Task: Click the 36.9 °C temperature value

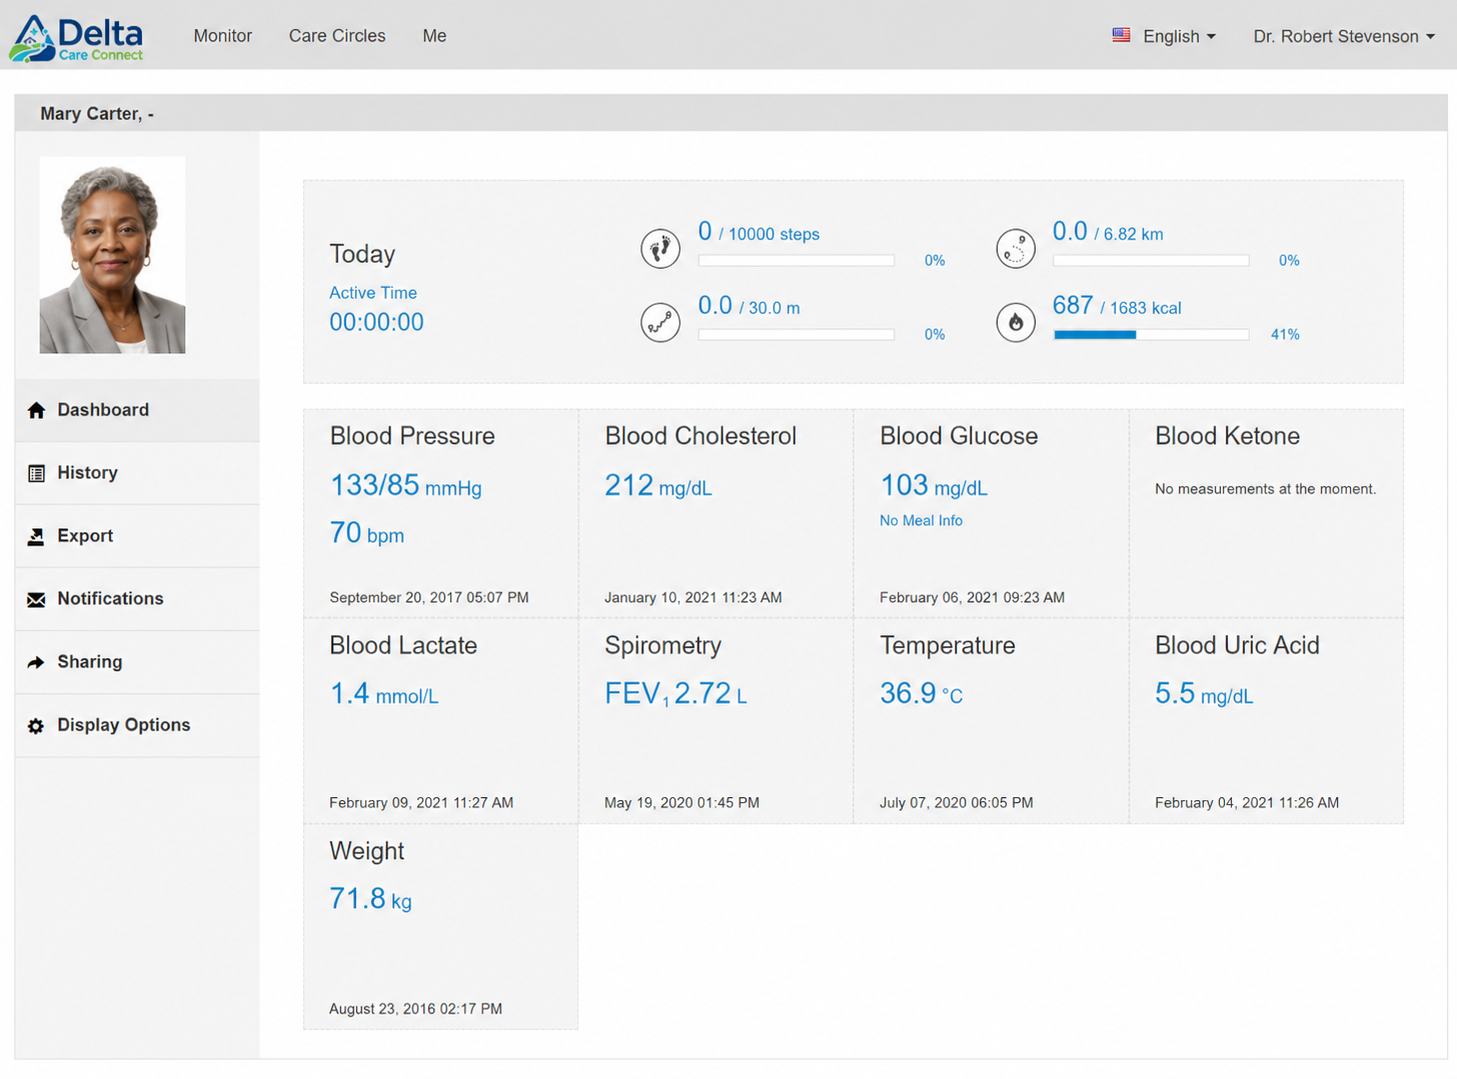Action: (x=921, y=694)
